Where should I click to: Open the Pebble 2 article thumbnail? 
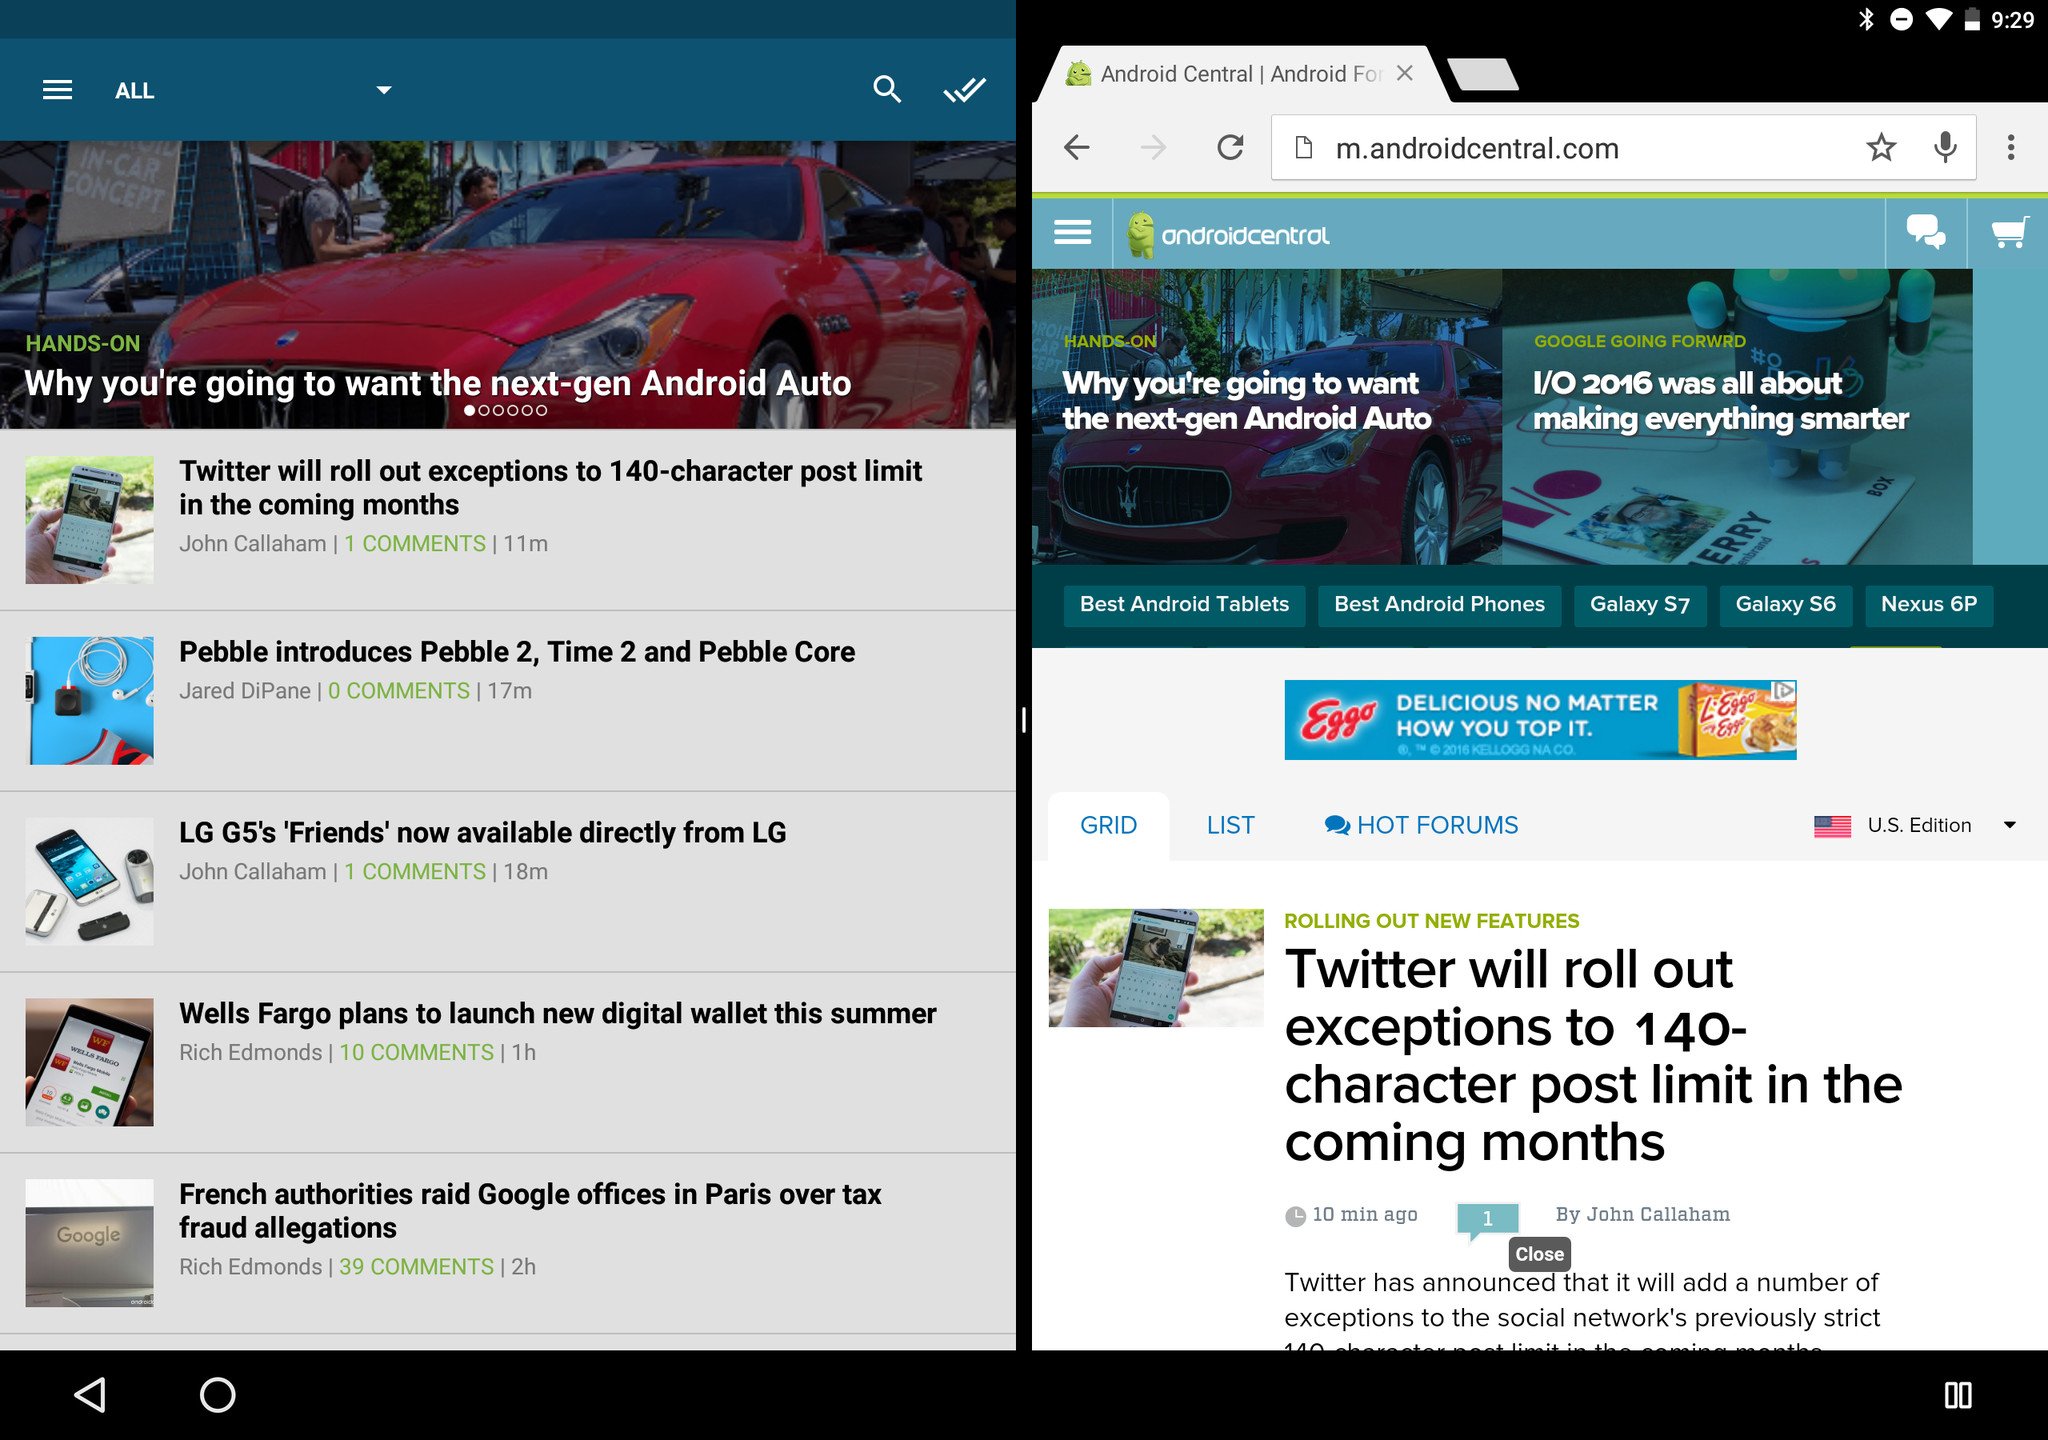pyautogui.click(x=90, y=701)
